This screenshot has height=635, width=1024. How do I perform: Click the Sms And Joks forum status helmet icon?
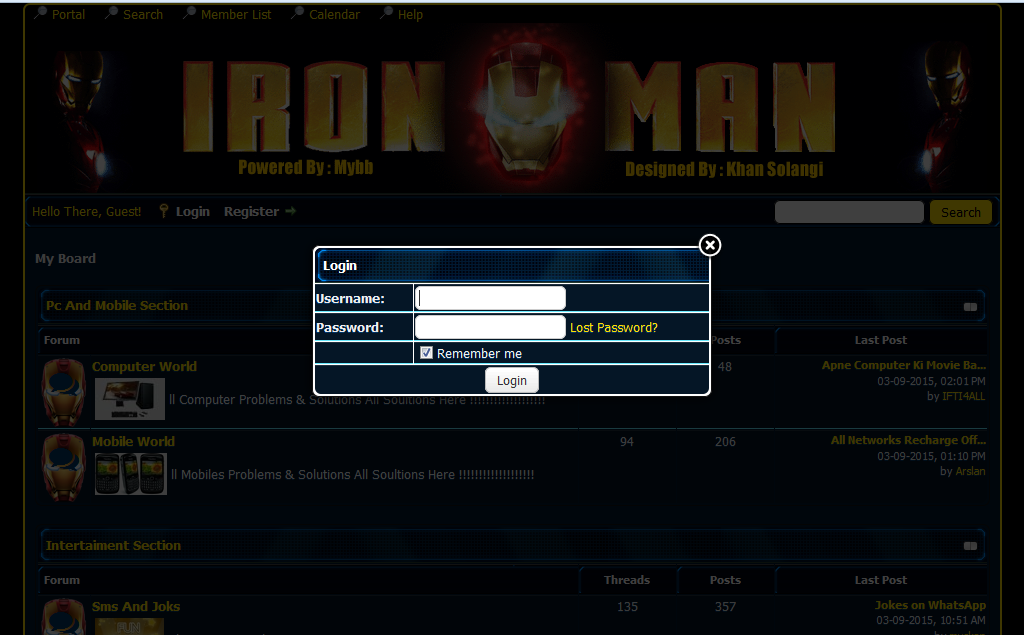pyautogui.click(x=63, y=617)
